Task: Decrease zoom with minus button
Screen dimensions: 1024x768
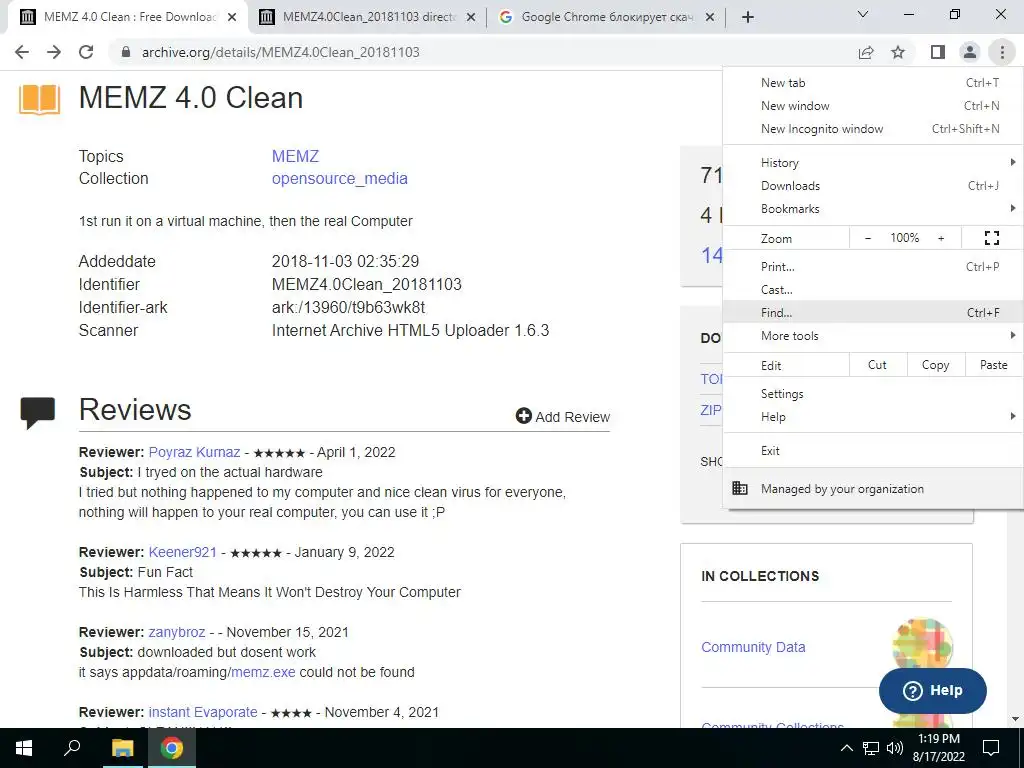Action: [x=868, y=238]
